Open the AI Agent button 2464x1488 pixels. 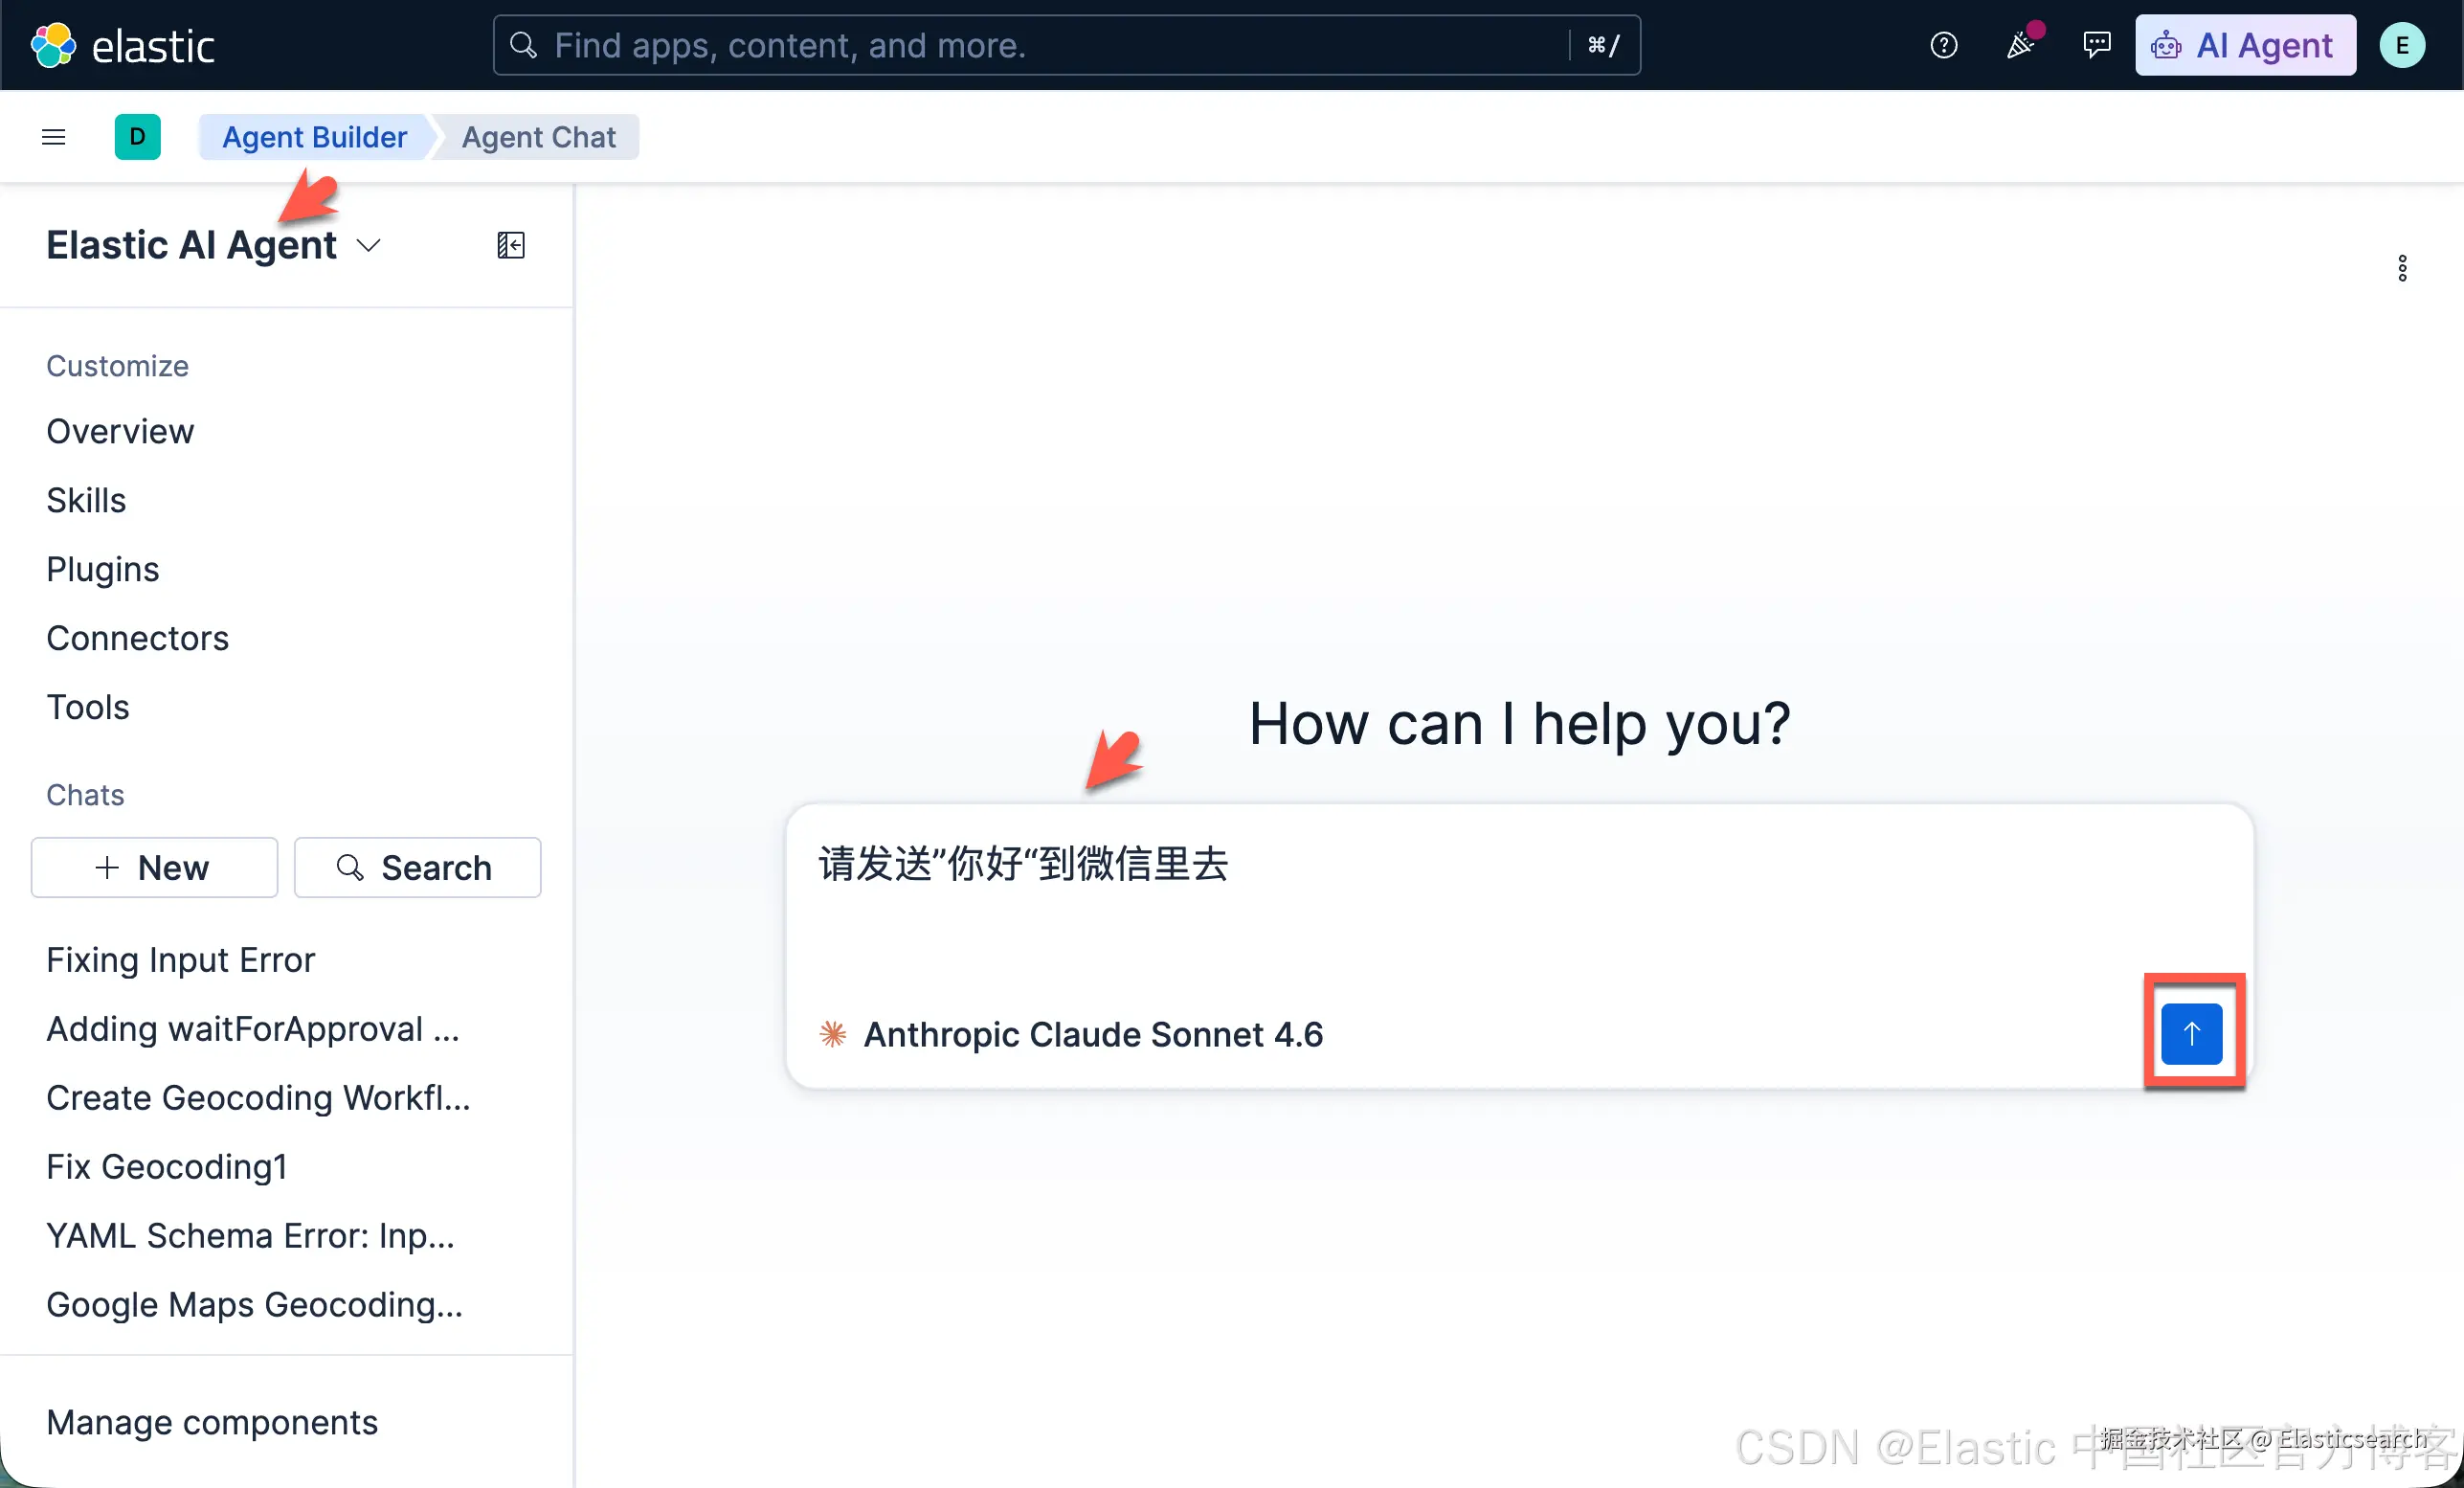[x=2245, y=45]
